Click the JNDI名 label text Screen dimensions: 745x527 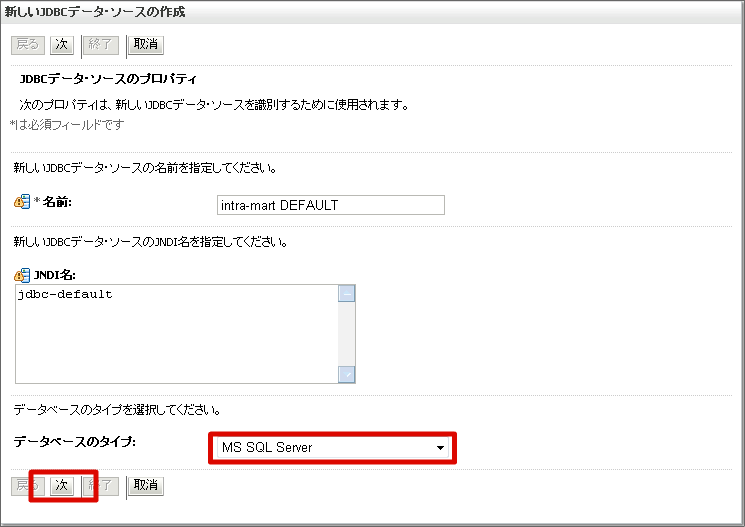click(55, 275)
